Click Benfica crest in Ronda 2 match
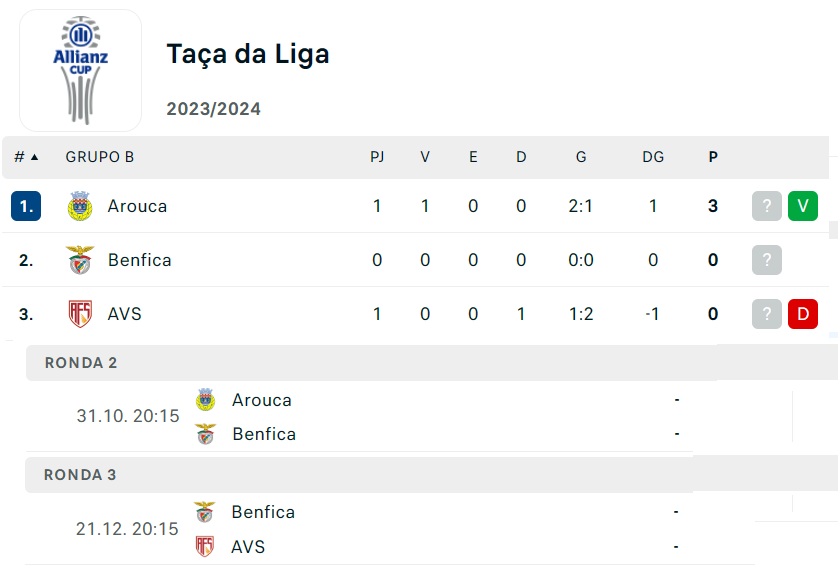Image resolution: width=838 pixels, height=571 pixels. pyautogui.click(x=205, y=434)
